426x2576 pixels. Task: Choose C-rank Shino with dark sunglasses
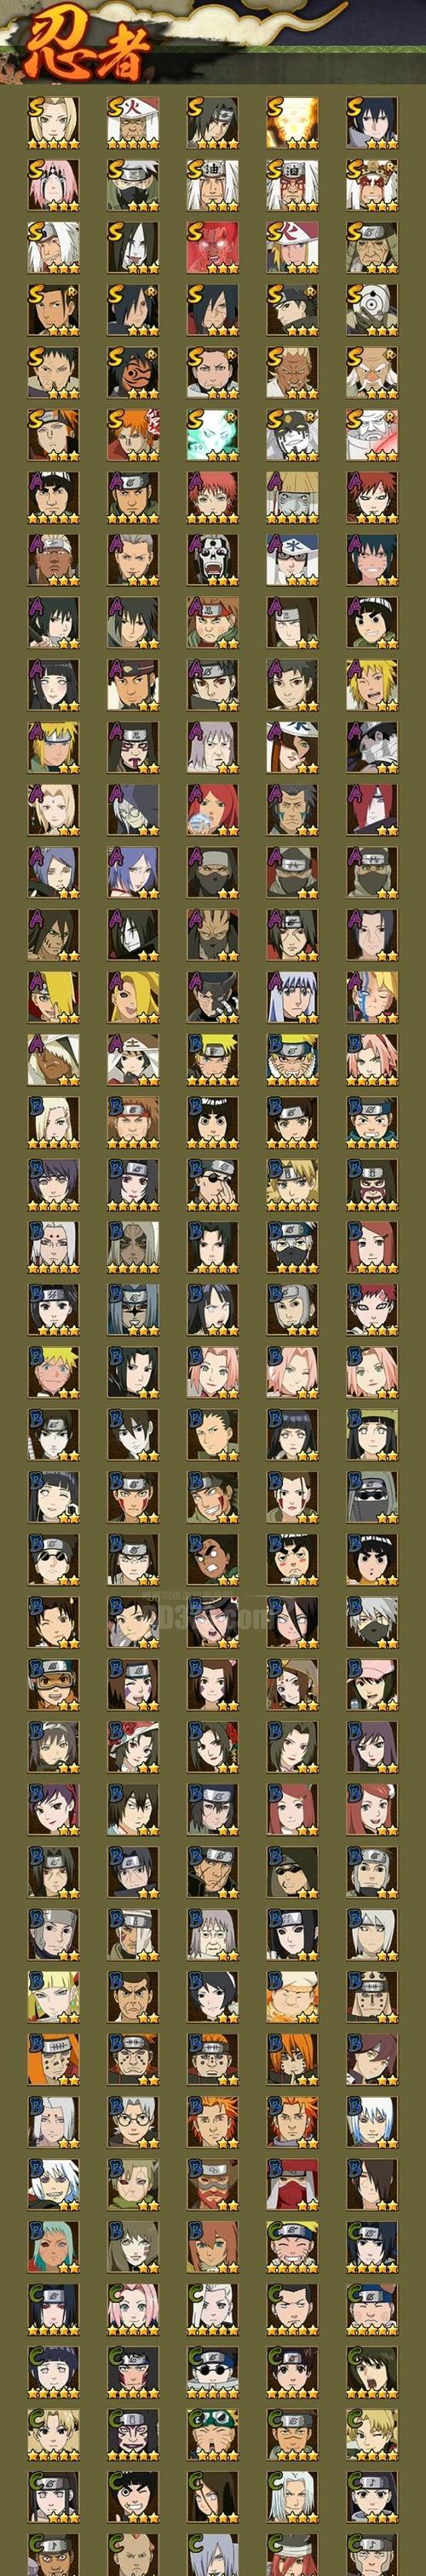point(213,2372)
